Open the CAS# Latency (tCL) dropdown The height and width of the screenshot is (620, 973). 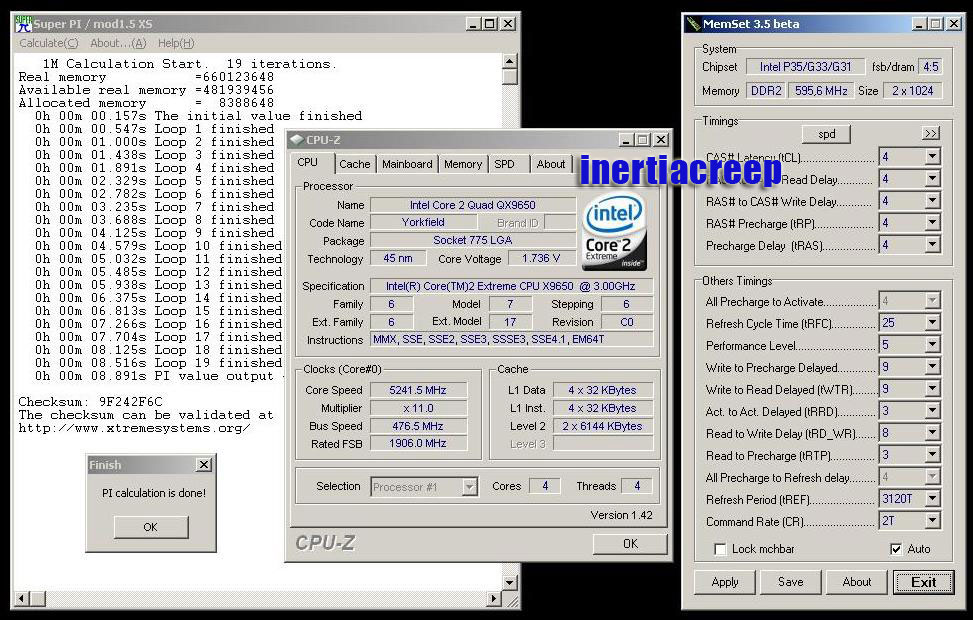[932, 156]
